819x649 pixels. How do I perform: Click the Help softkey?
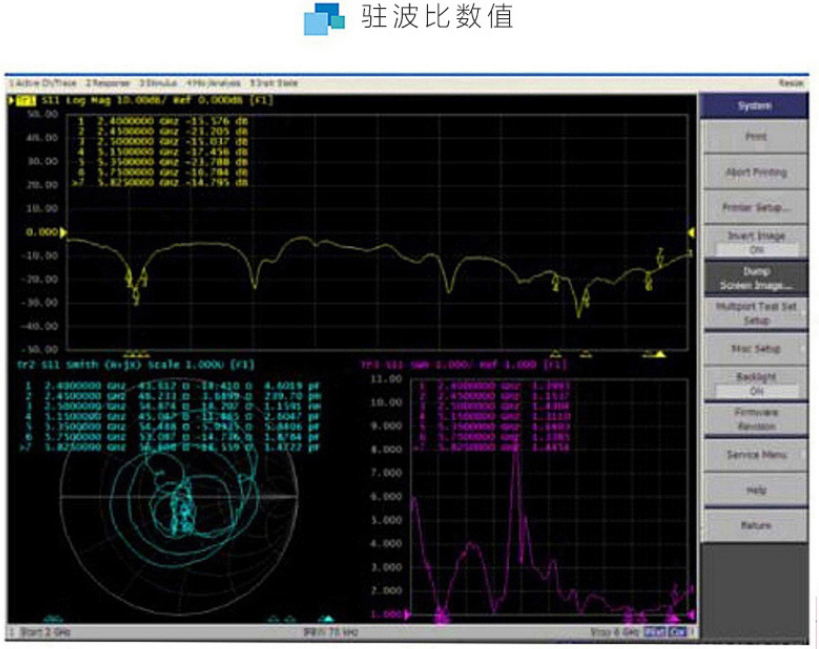click(755, 490)
